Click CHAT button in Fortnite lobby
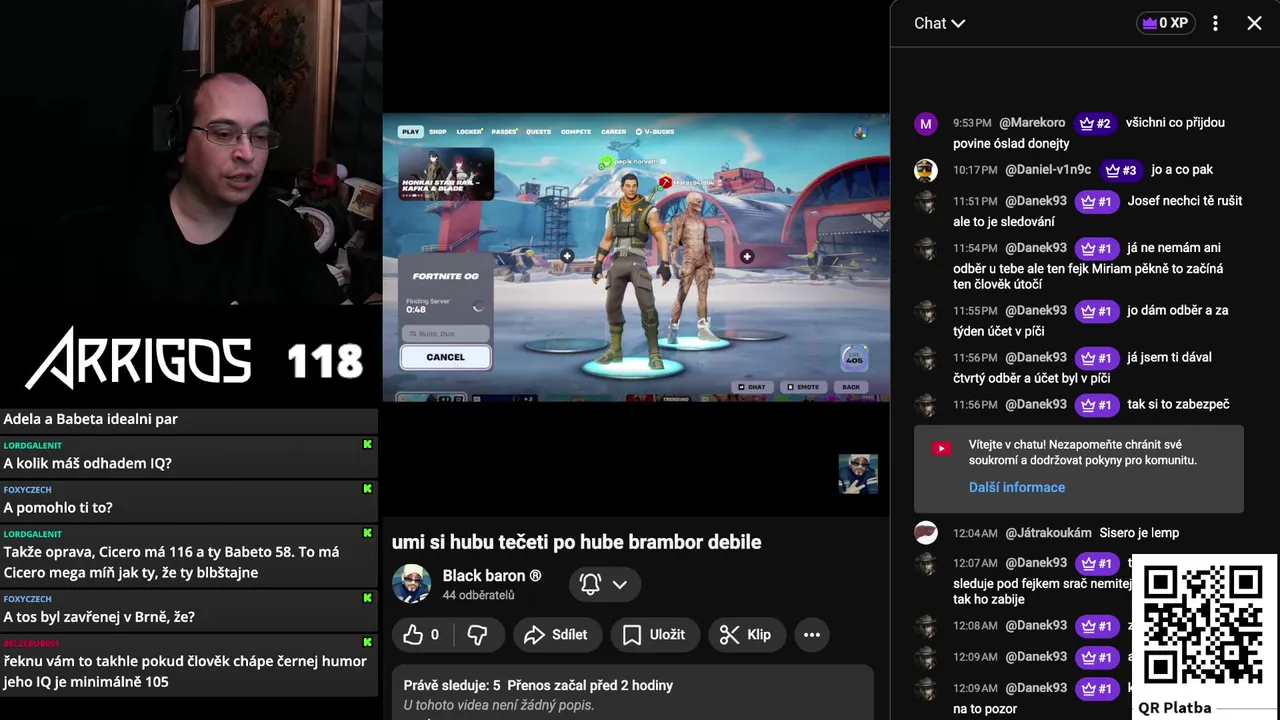The image size is (1280, 720). [752, 387]
